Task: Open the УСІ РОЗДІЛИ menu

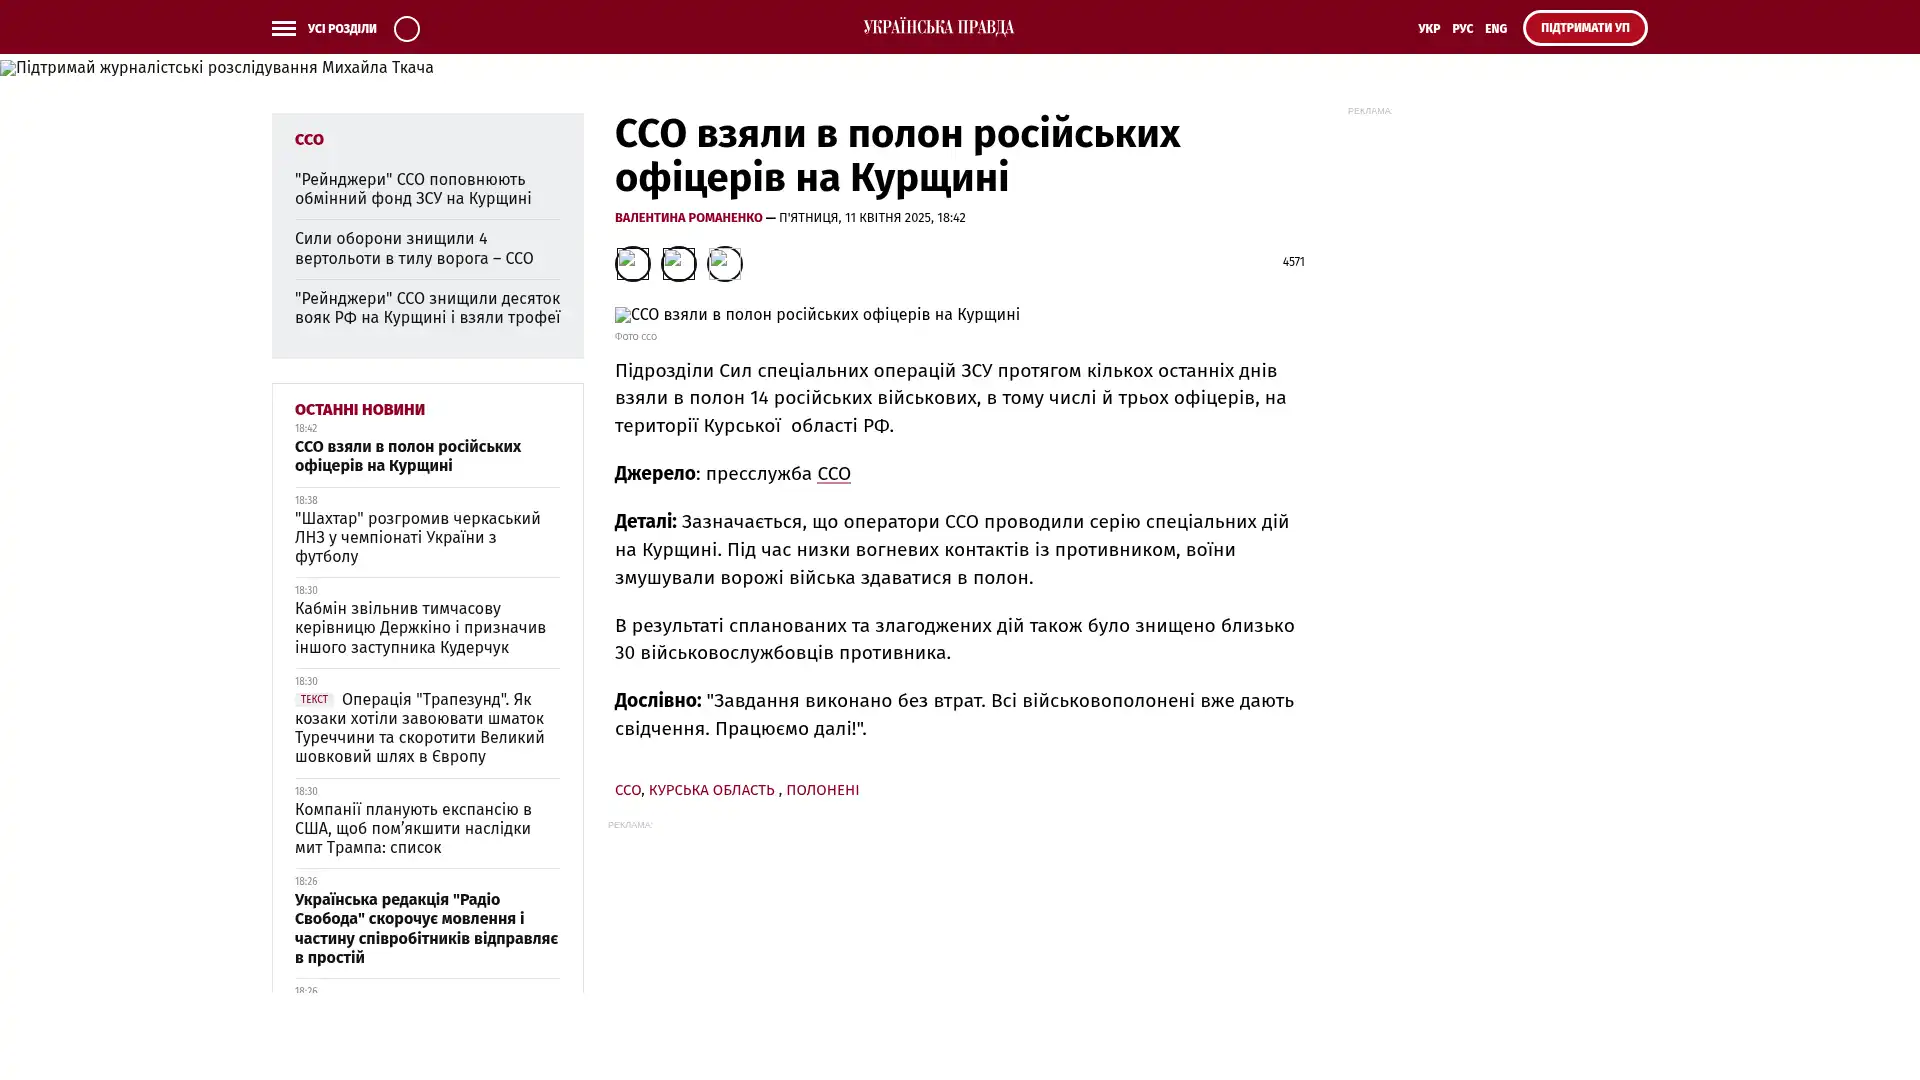Action: [342, 29]
